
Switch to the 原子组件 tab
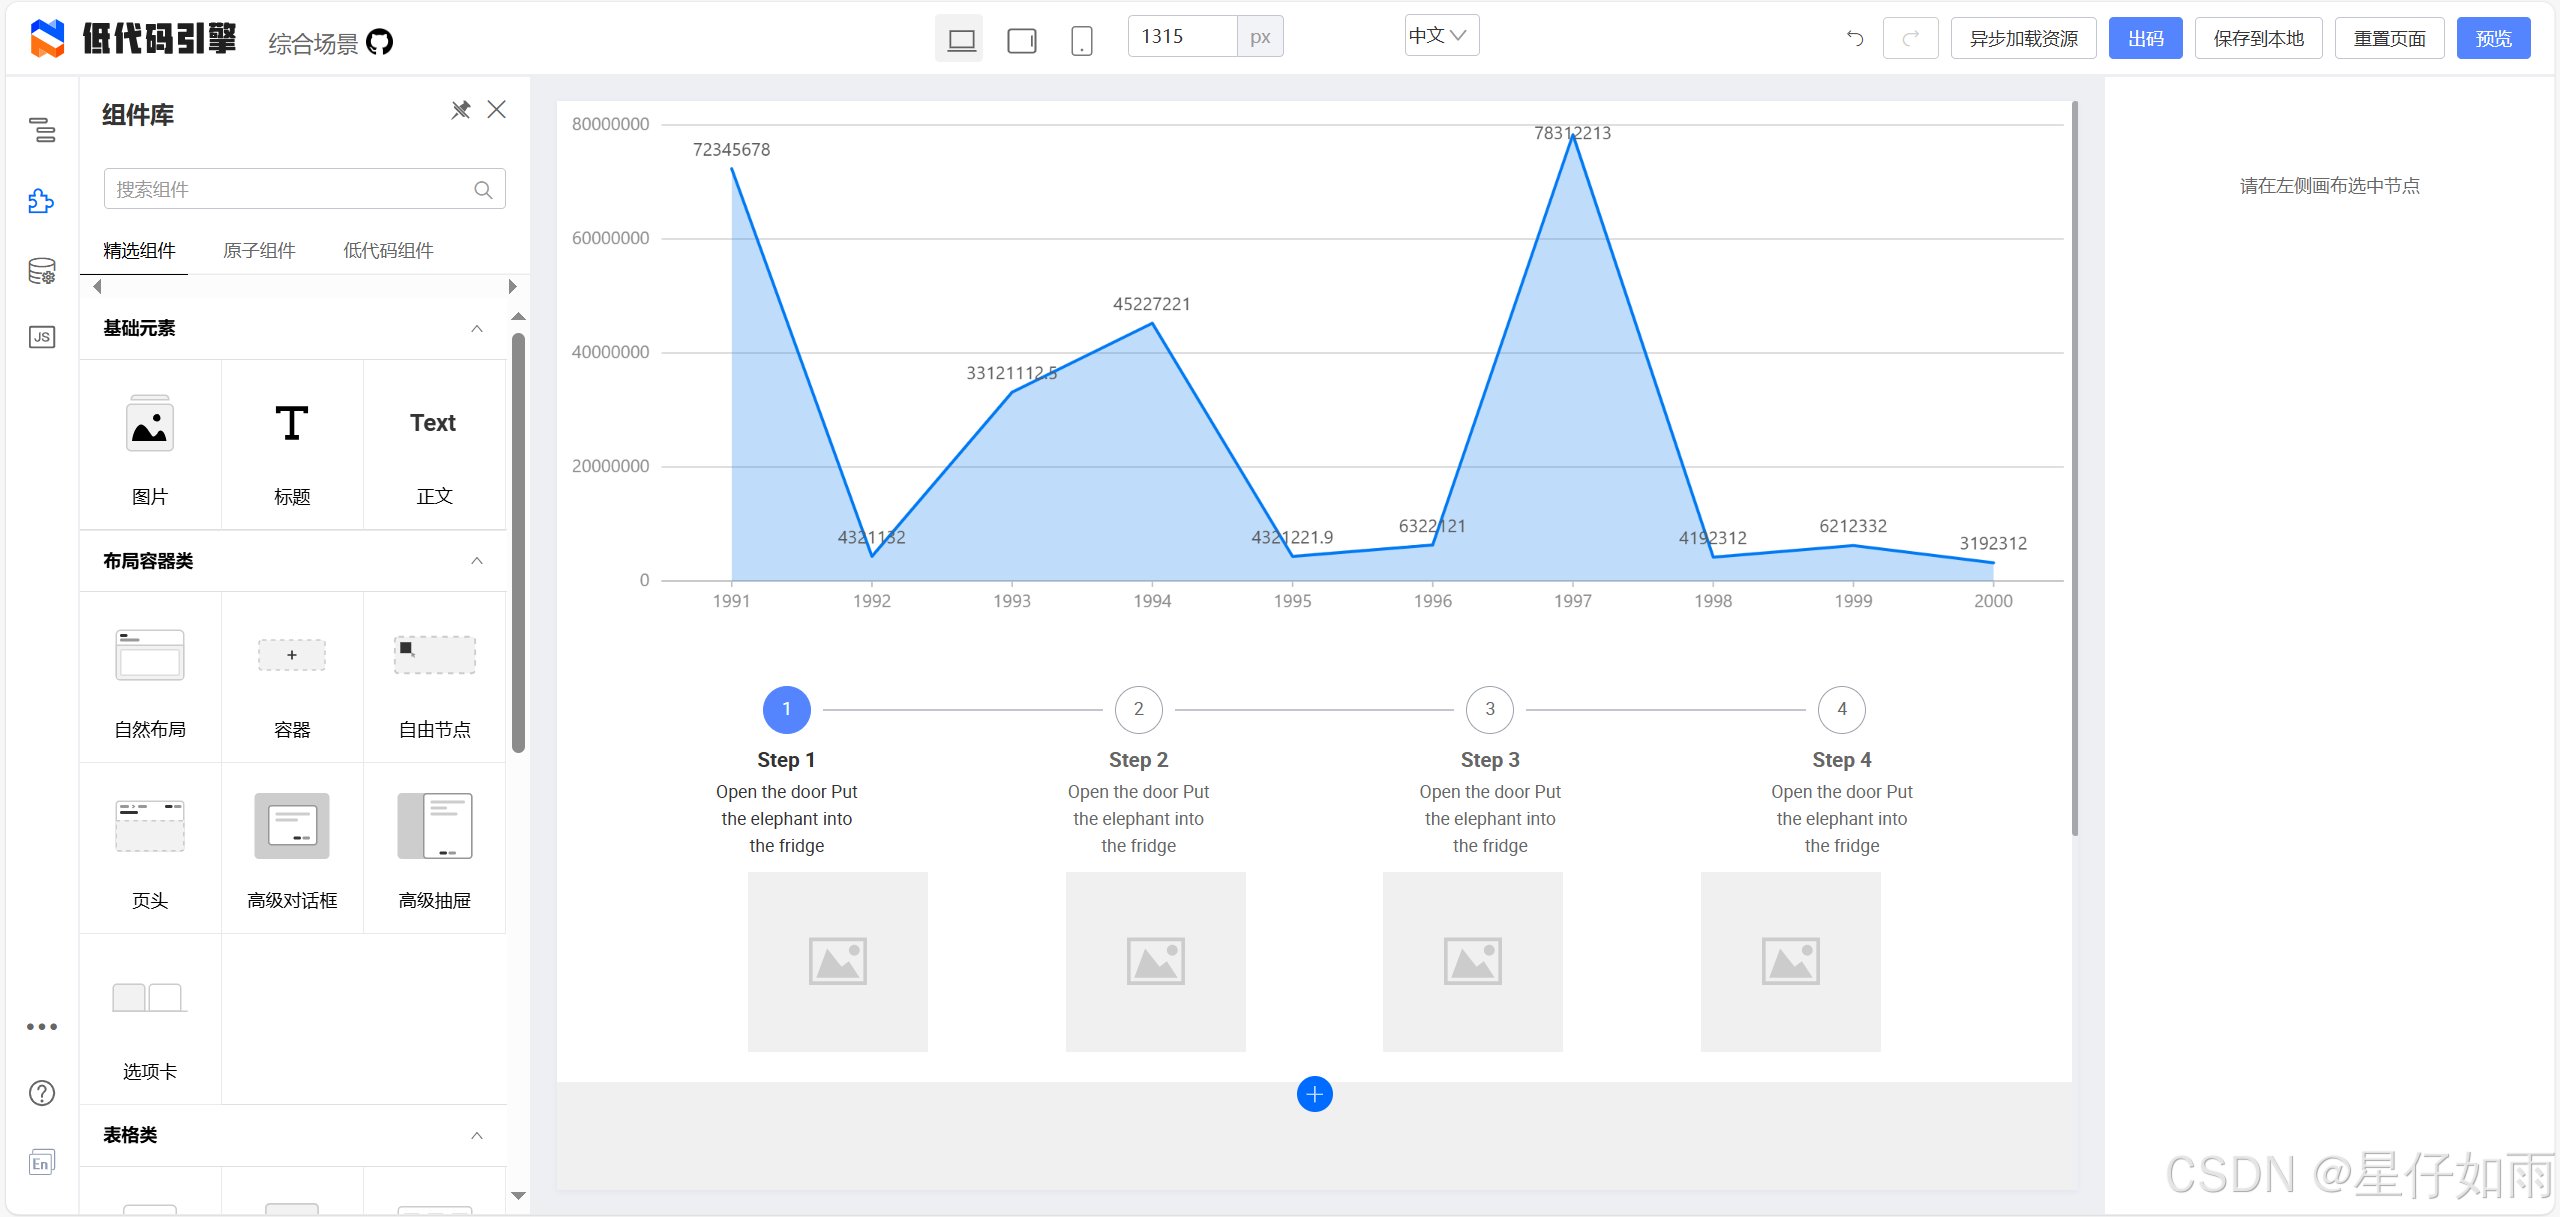(x=259, y=250)
